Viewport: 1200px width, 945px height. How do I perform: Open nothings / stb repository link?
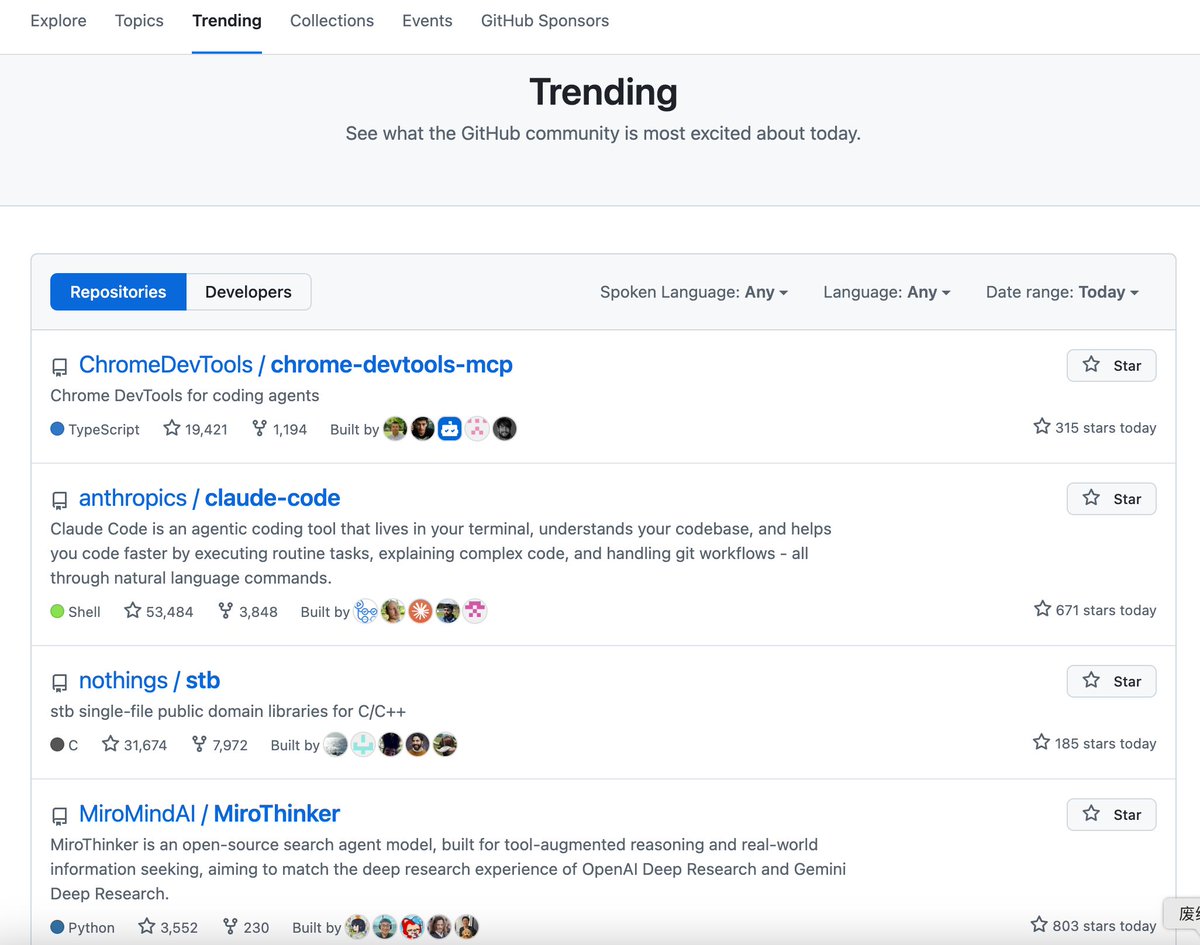pyautogui.click(x=149, y=681)
